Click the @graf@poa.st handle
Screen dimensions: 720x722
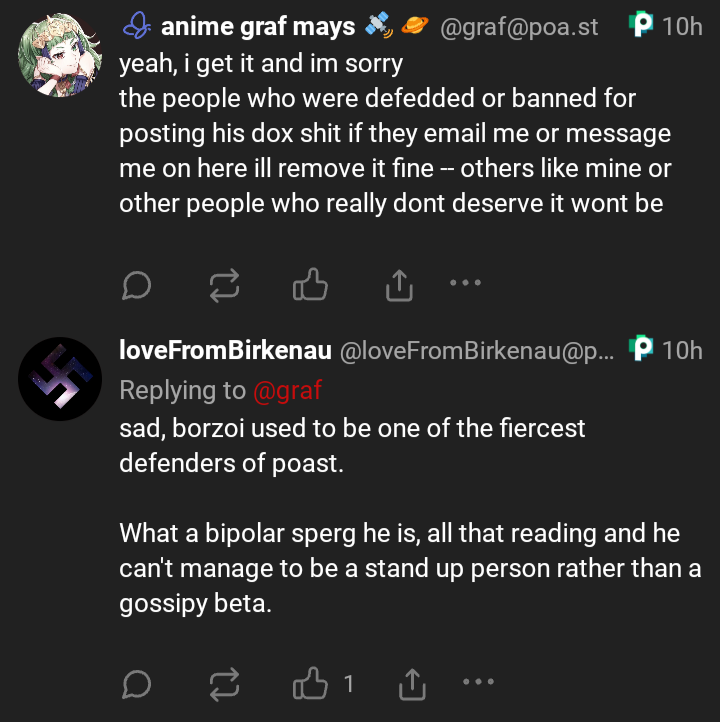click(519, 27)
